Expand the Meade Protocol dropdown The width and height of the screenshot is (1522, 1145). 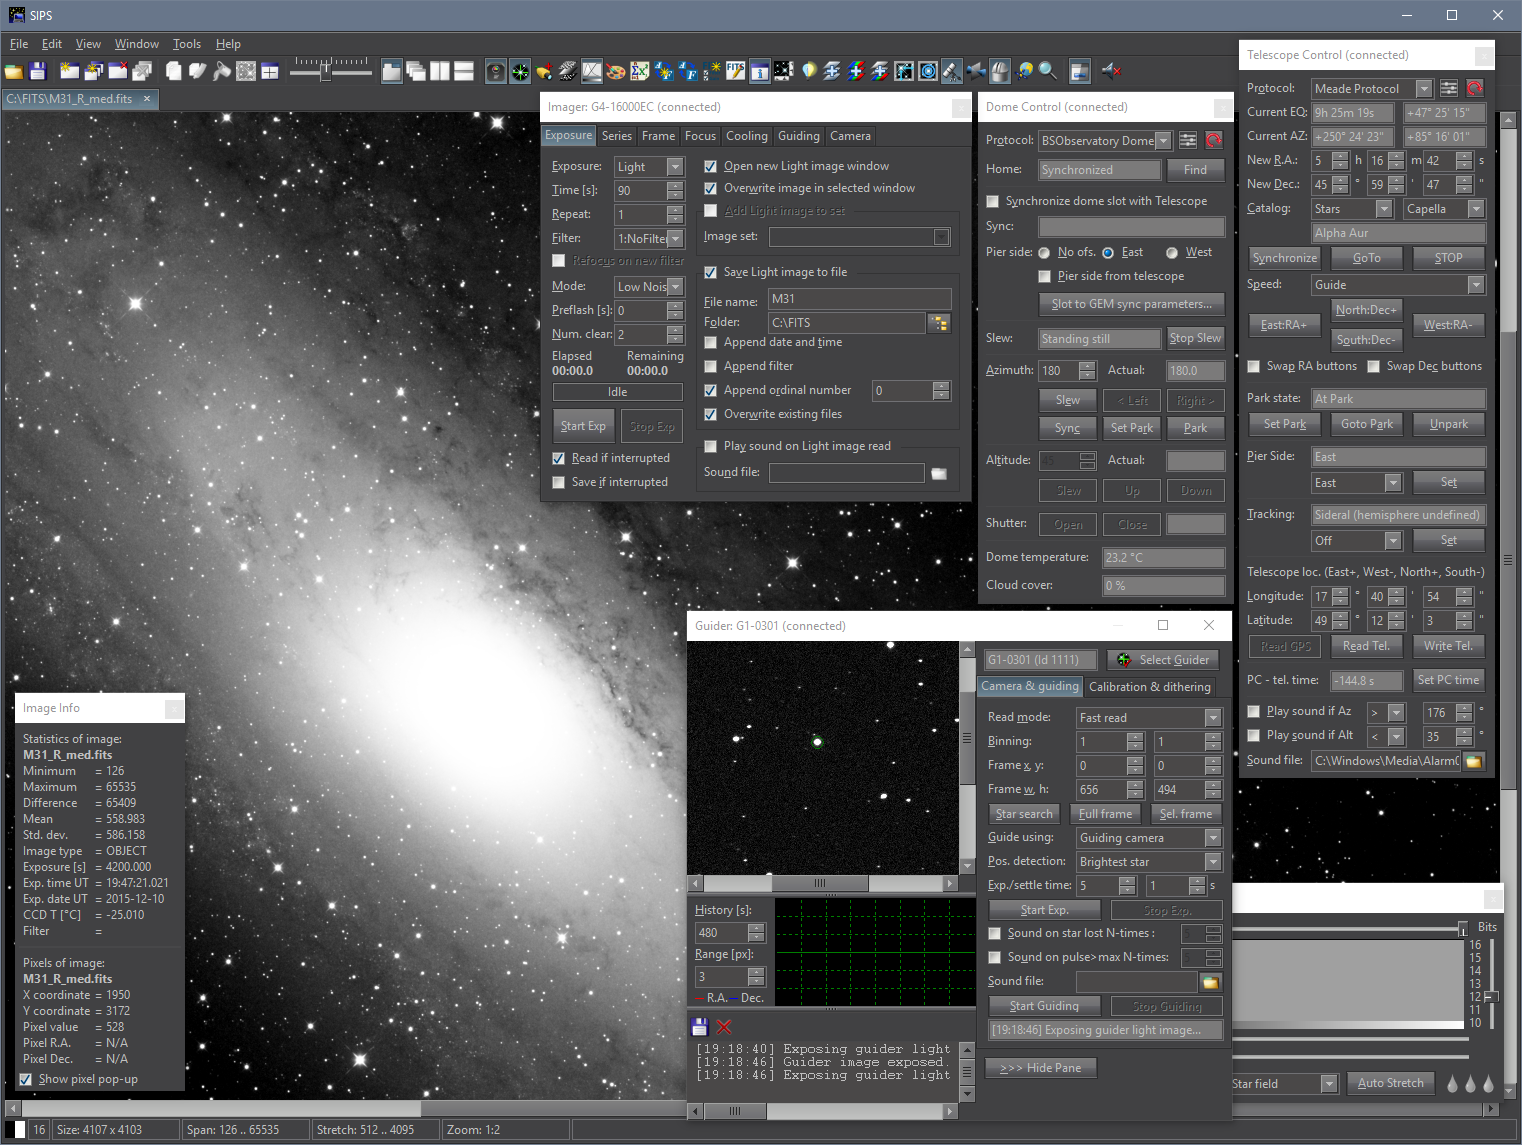1424,89
